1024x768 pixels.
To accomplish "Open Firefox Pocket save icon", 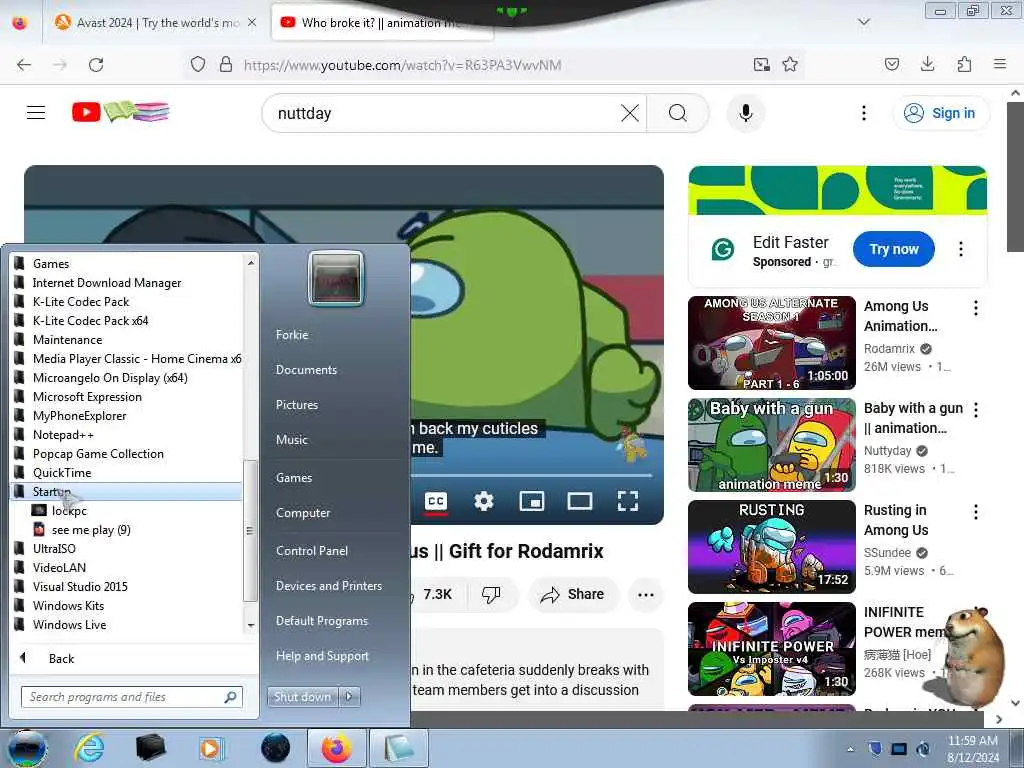I will point(891,64).
